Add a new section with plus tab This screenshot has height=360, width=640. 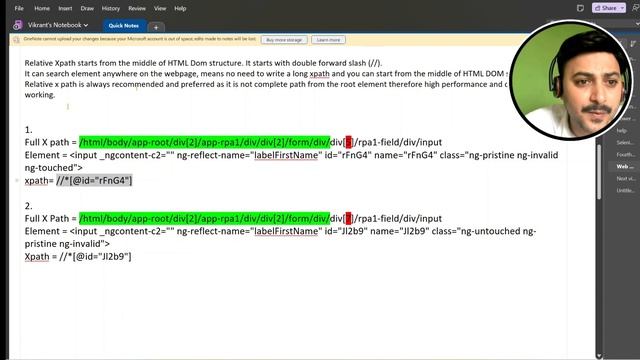[156, 27]
